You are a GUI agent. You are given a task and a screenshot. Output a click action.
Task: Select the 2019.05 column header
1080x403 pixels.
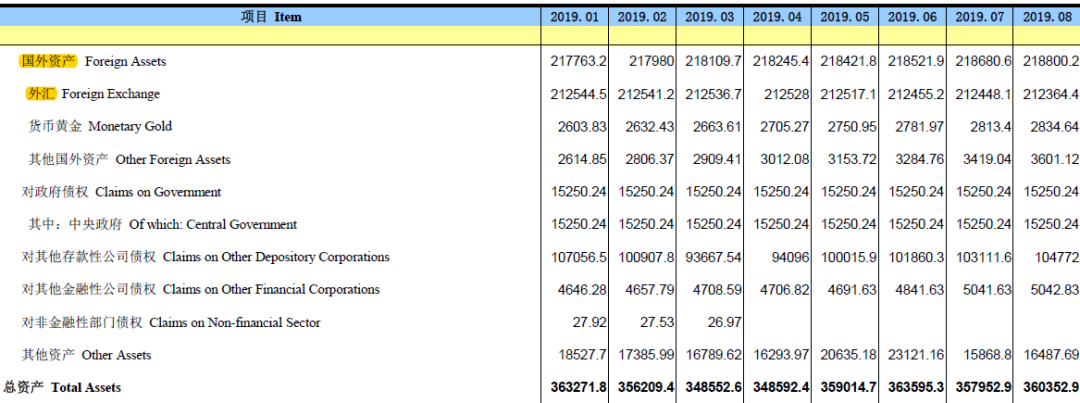click(x=844, y=17)
